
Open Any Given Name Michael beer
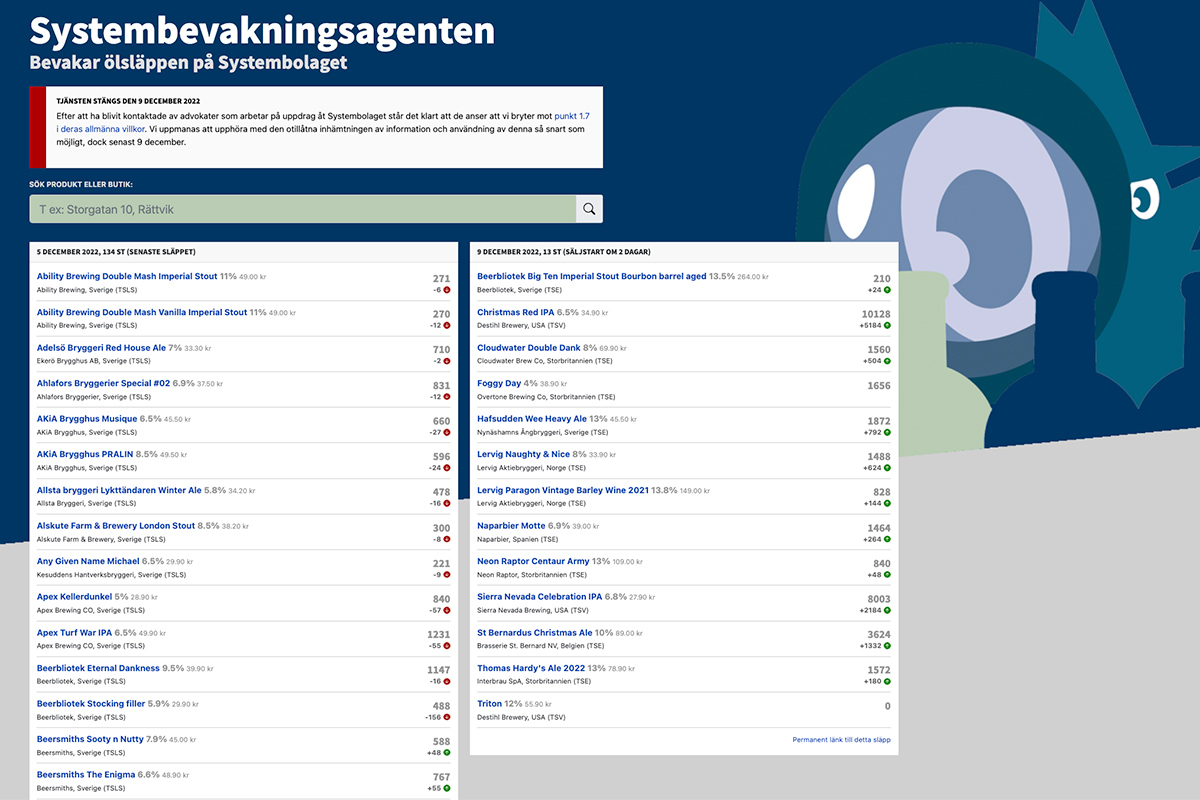tap(88, 562)
